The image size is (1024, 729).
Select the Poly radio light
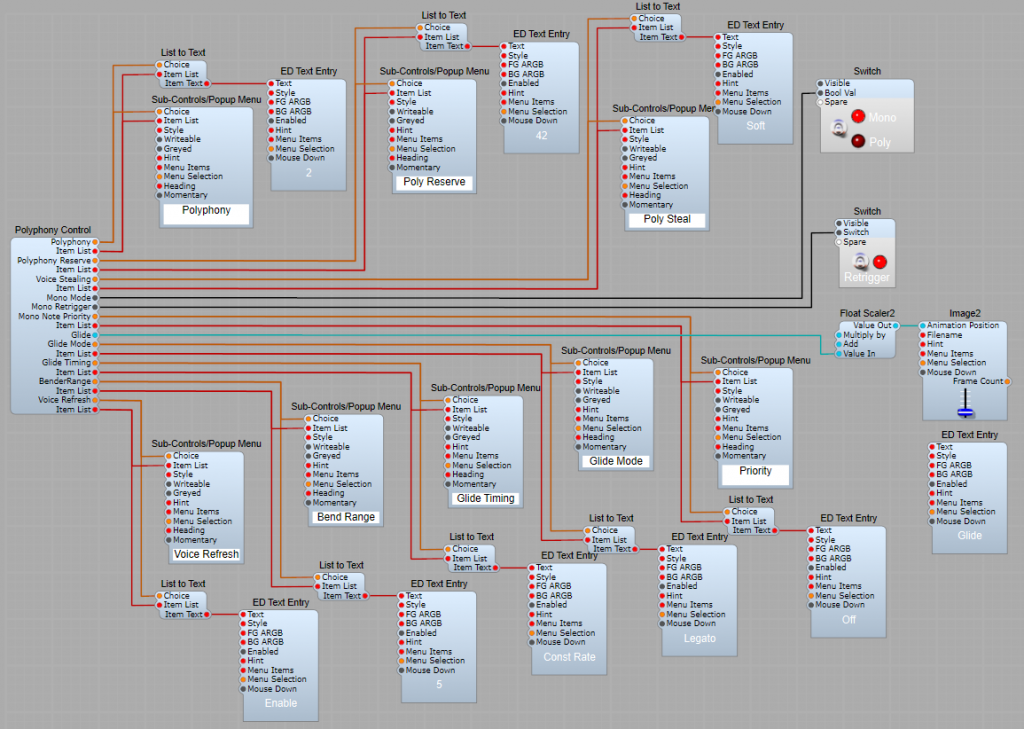tap(858, 142)
